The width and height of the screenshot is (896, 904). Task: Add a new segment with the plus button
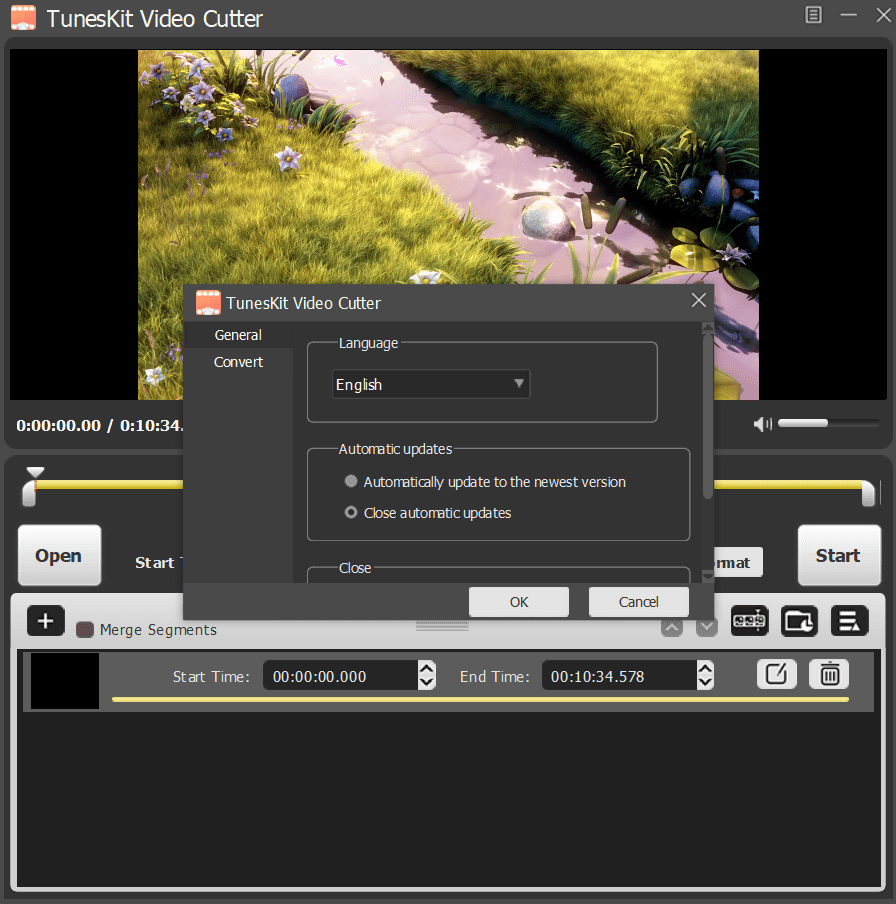coord(46,621)
